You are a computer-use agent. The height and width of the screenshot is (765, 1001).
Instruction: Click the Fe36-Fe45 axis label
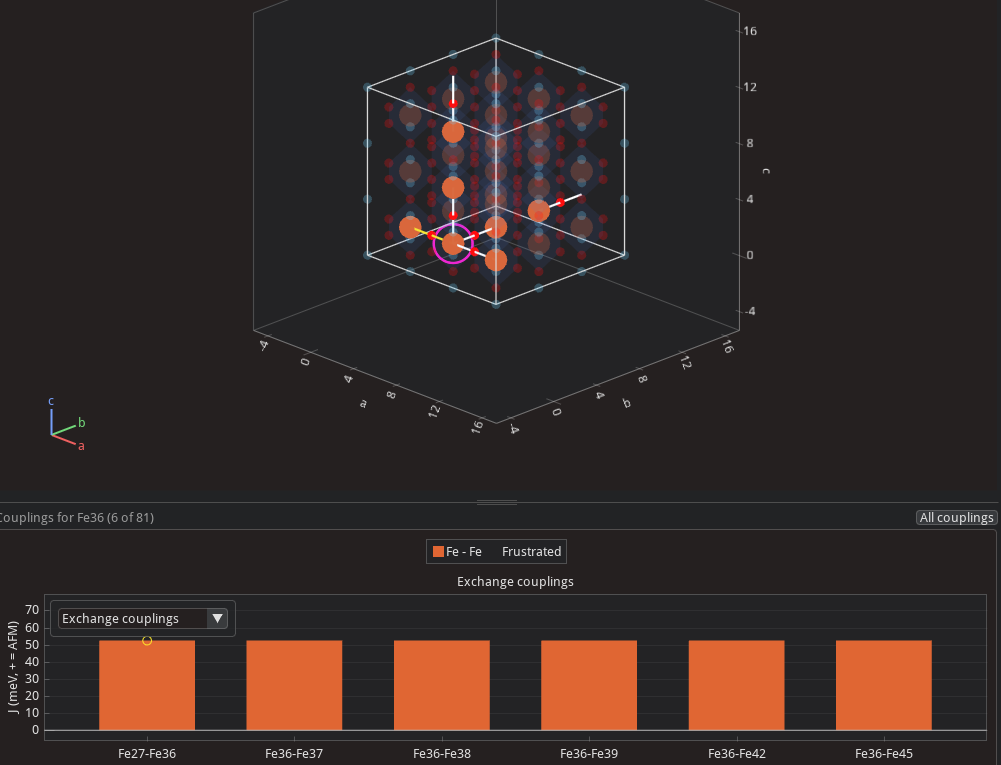pos(884,754)
